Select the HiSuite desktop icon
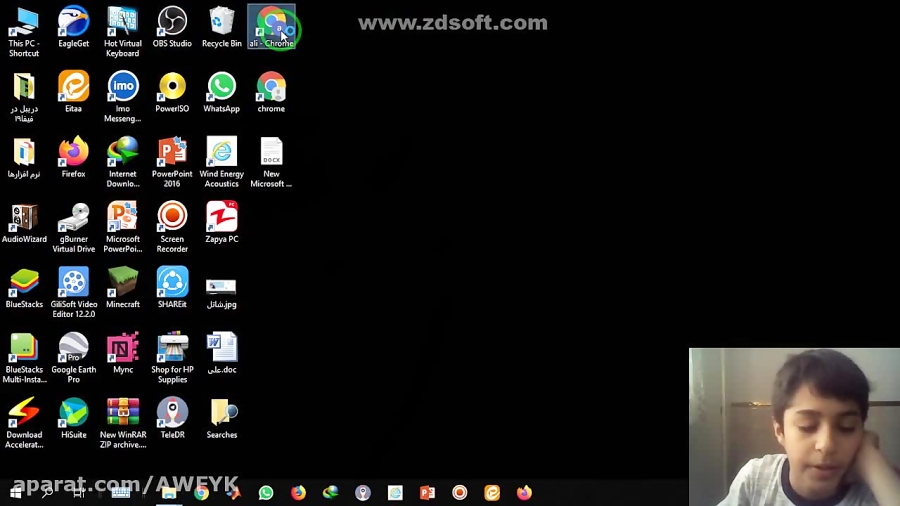The image size is (900, 506). click(x=73, y=419)
